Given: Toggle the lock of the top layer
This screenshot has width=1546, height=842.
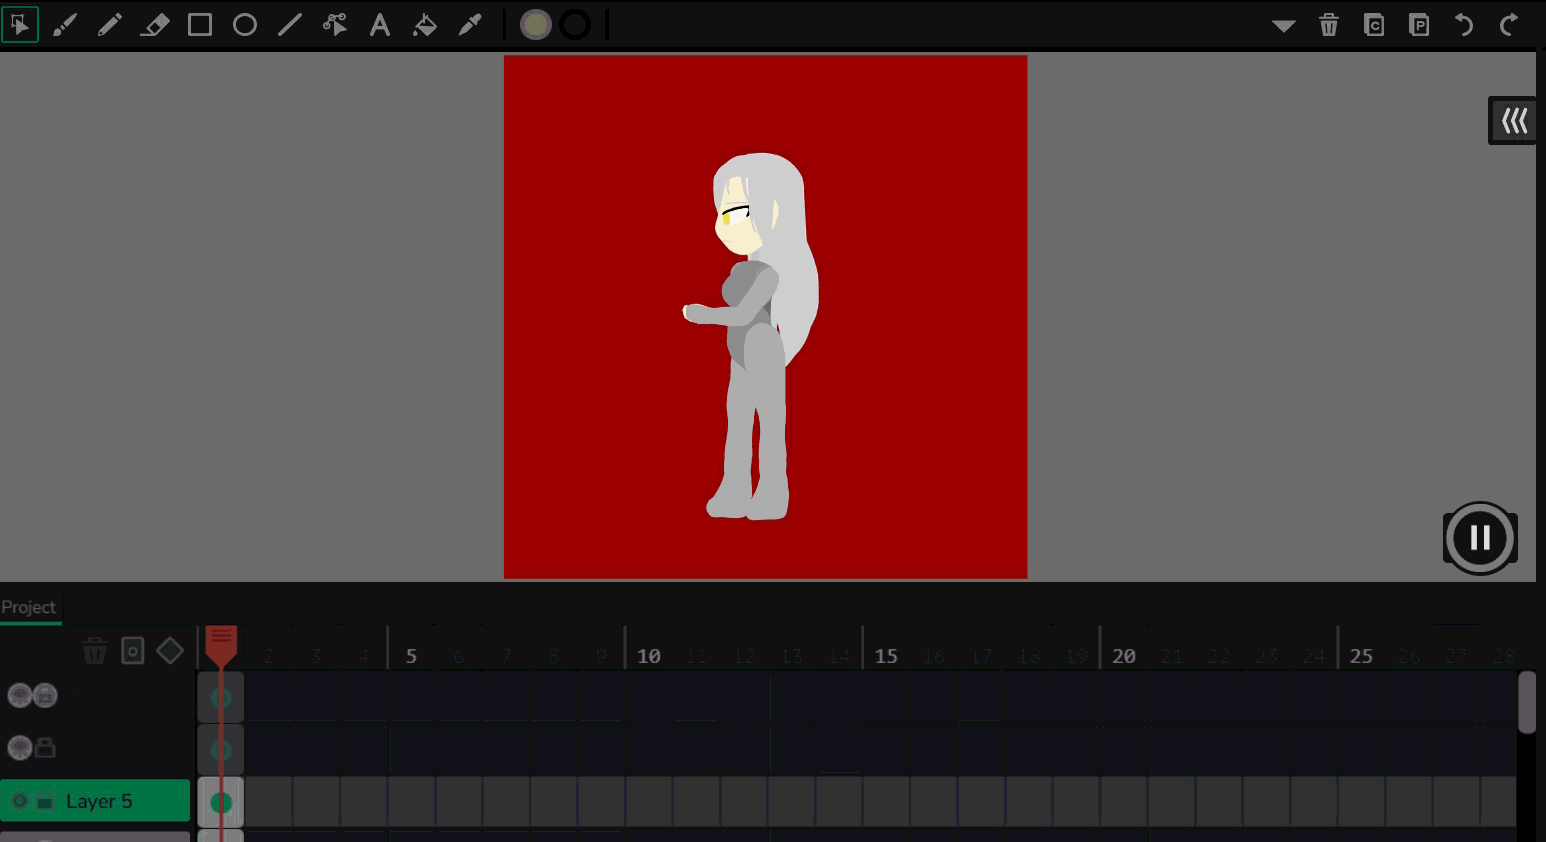Looking at the screenshot, I should tap(45, 695).
